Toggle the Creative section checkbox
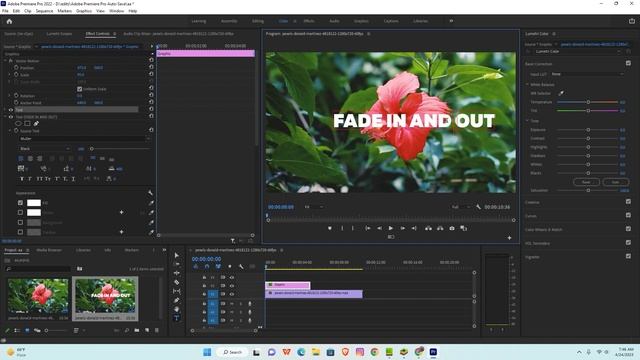Viewport: 640px width, 360px height. [628, 202]
